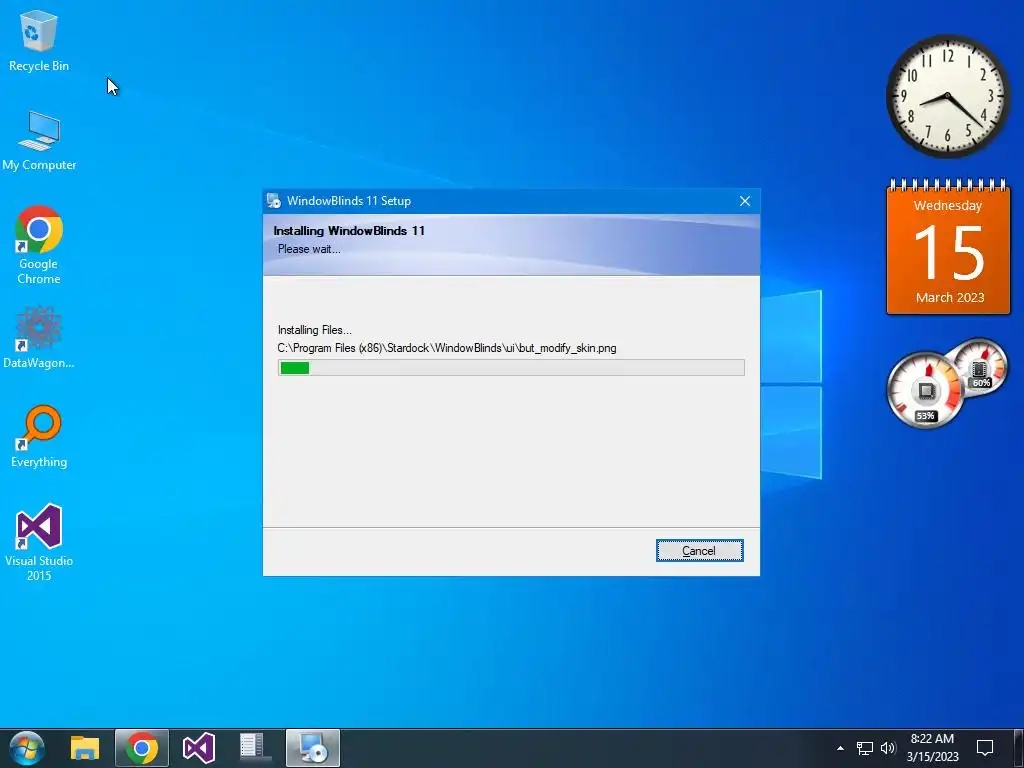
Task: Click the installation progress bar
Action: pyautogui.click(x=511, y=368)
